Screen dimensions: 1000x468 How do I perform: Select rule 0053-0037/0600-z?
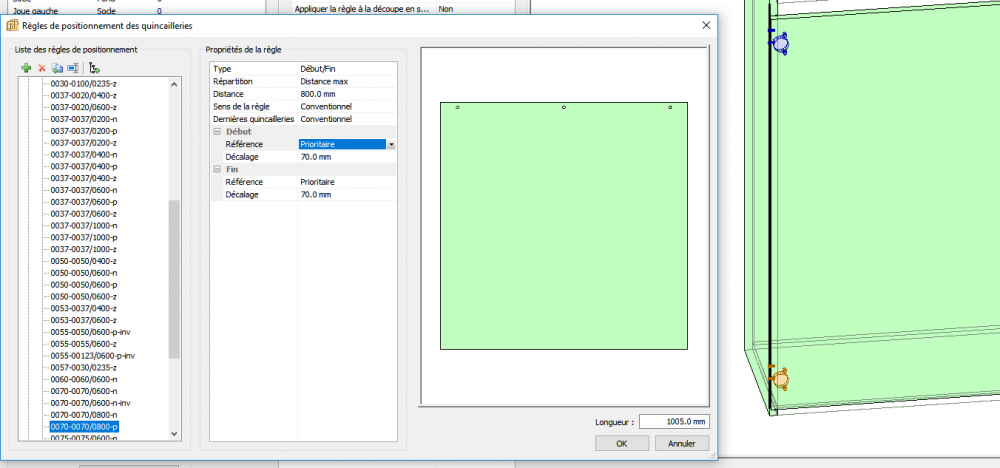[84, 320]
